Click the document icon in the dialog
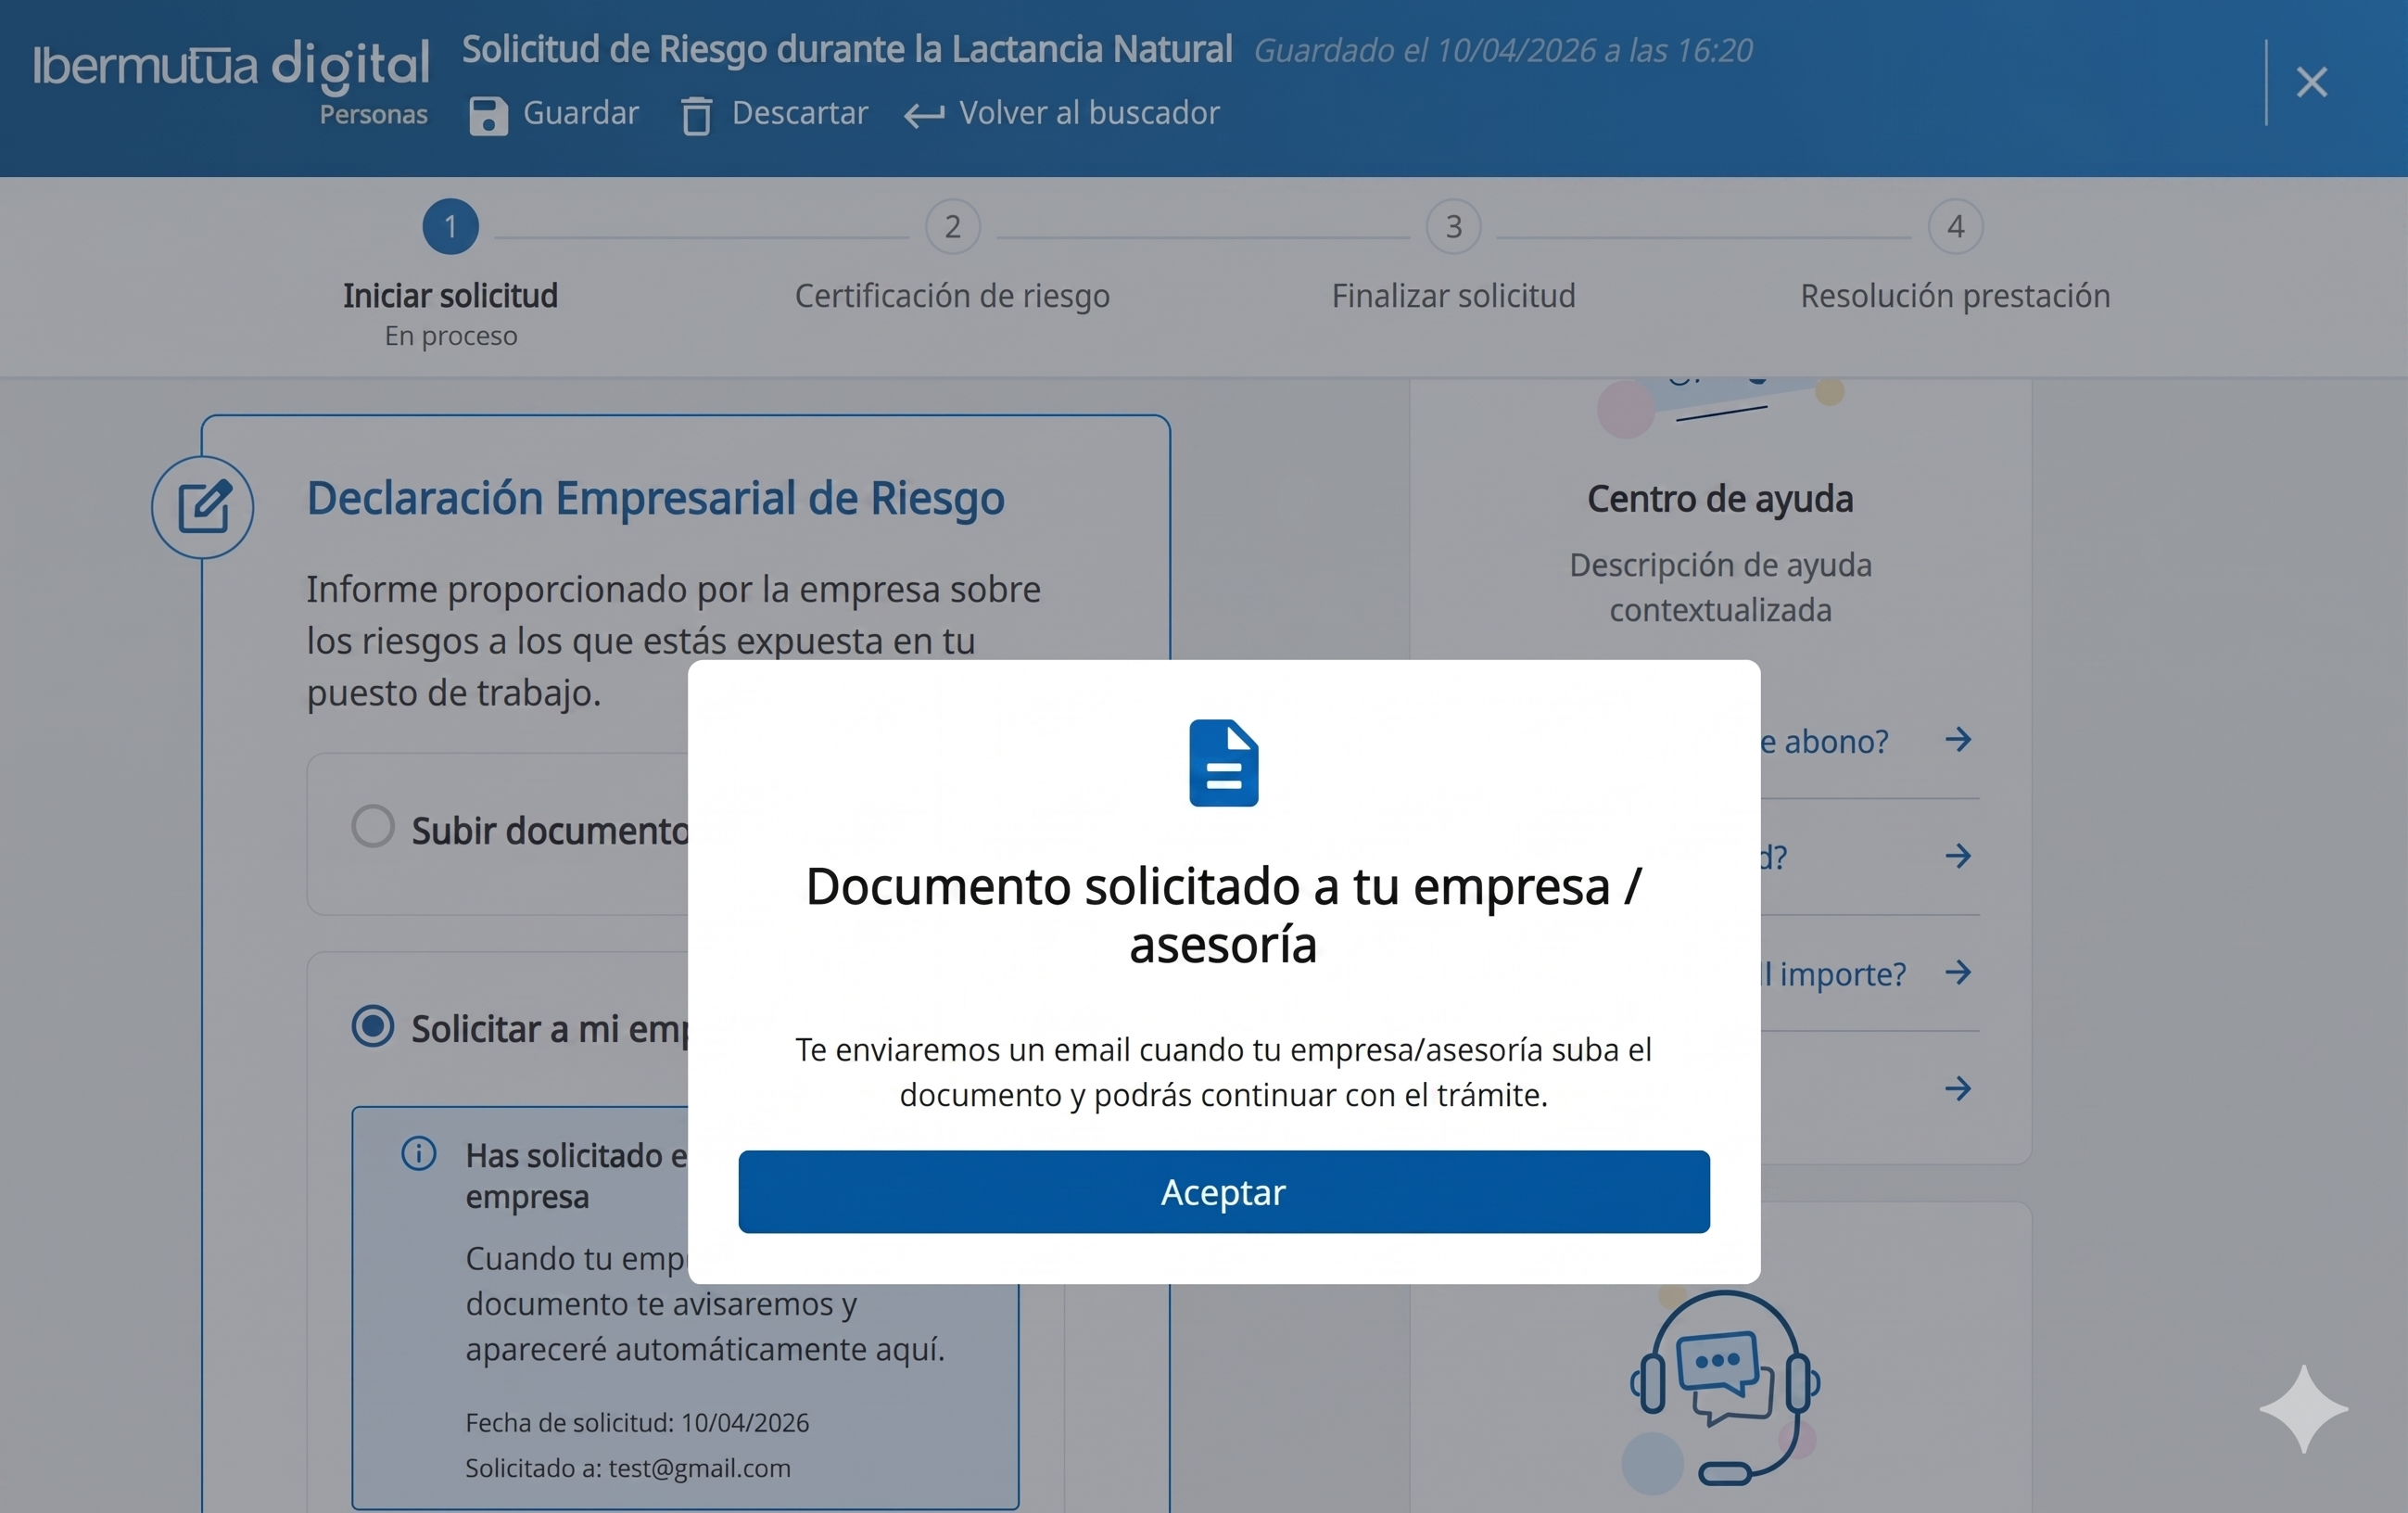Screen dimensions: 2408x1513 1223,763
